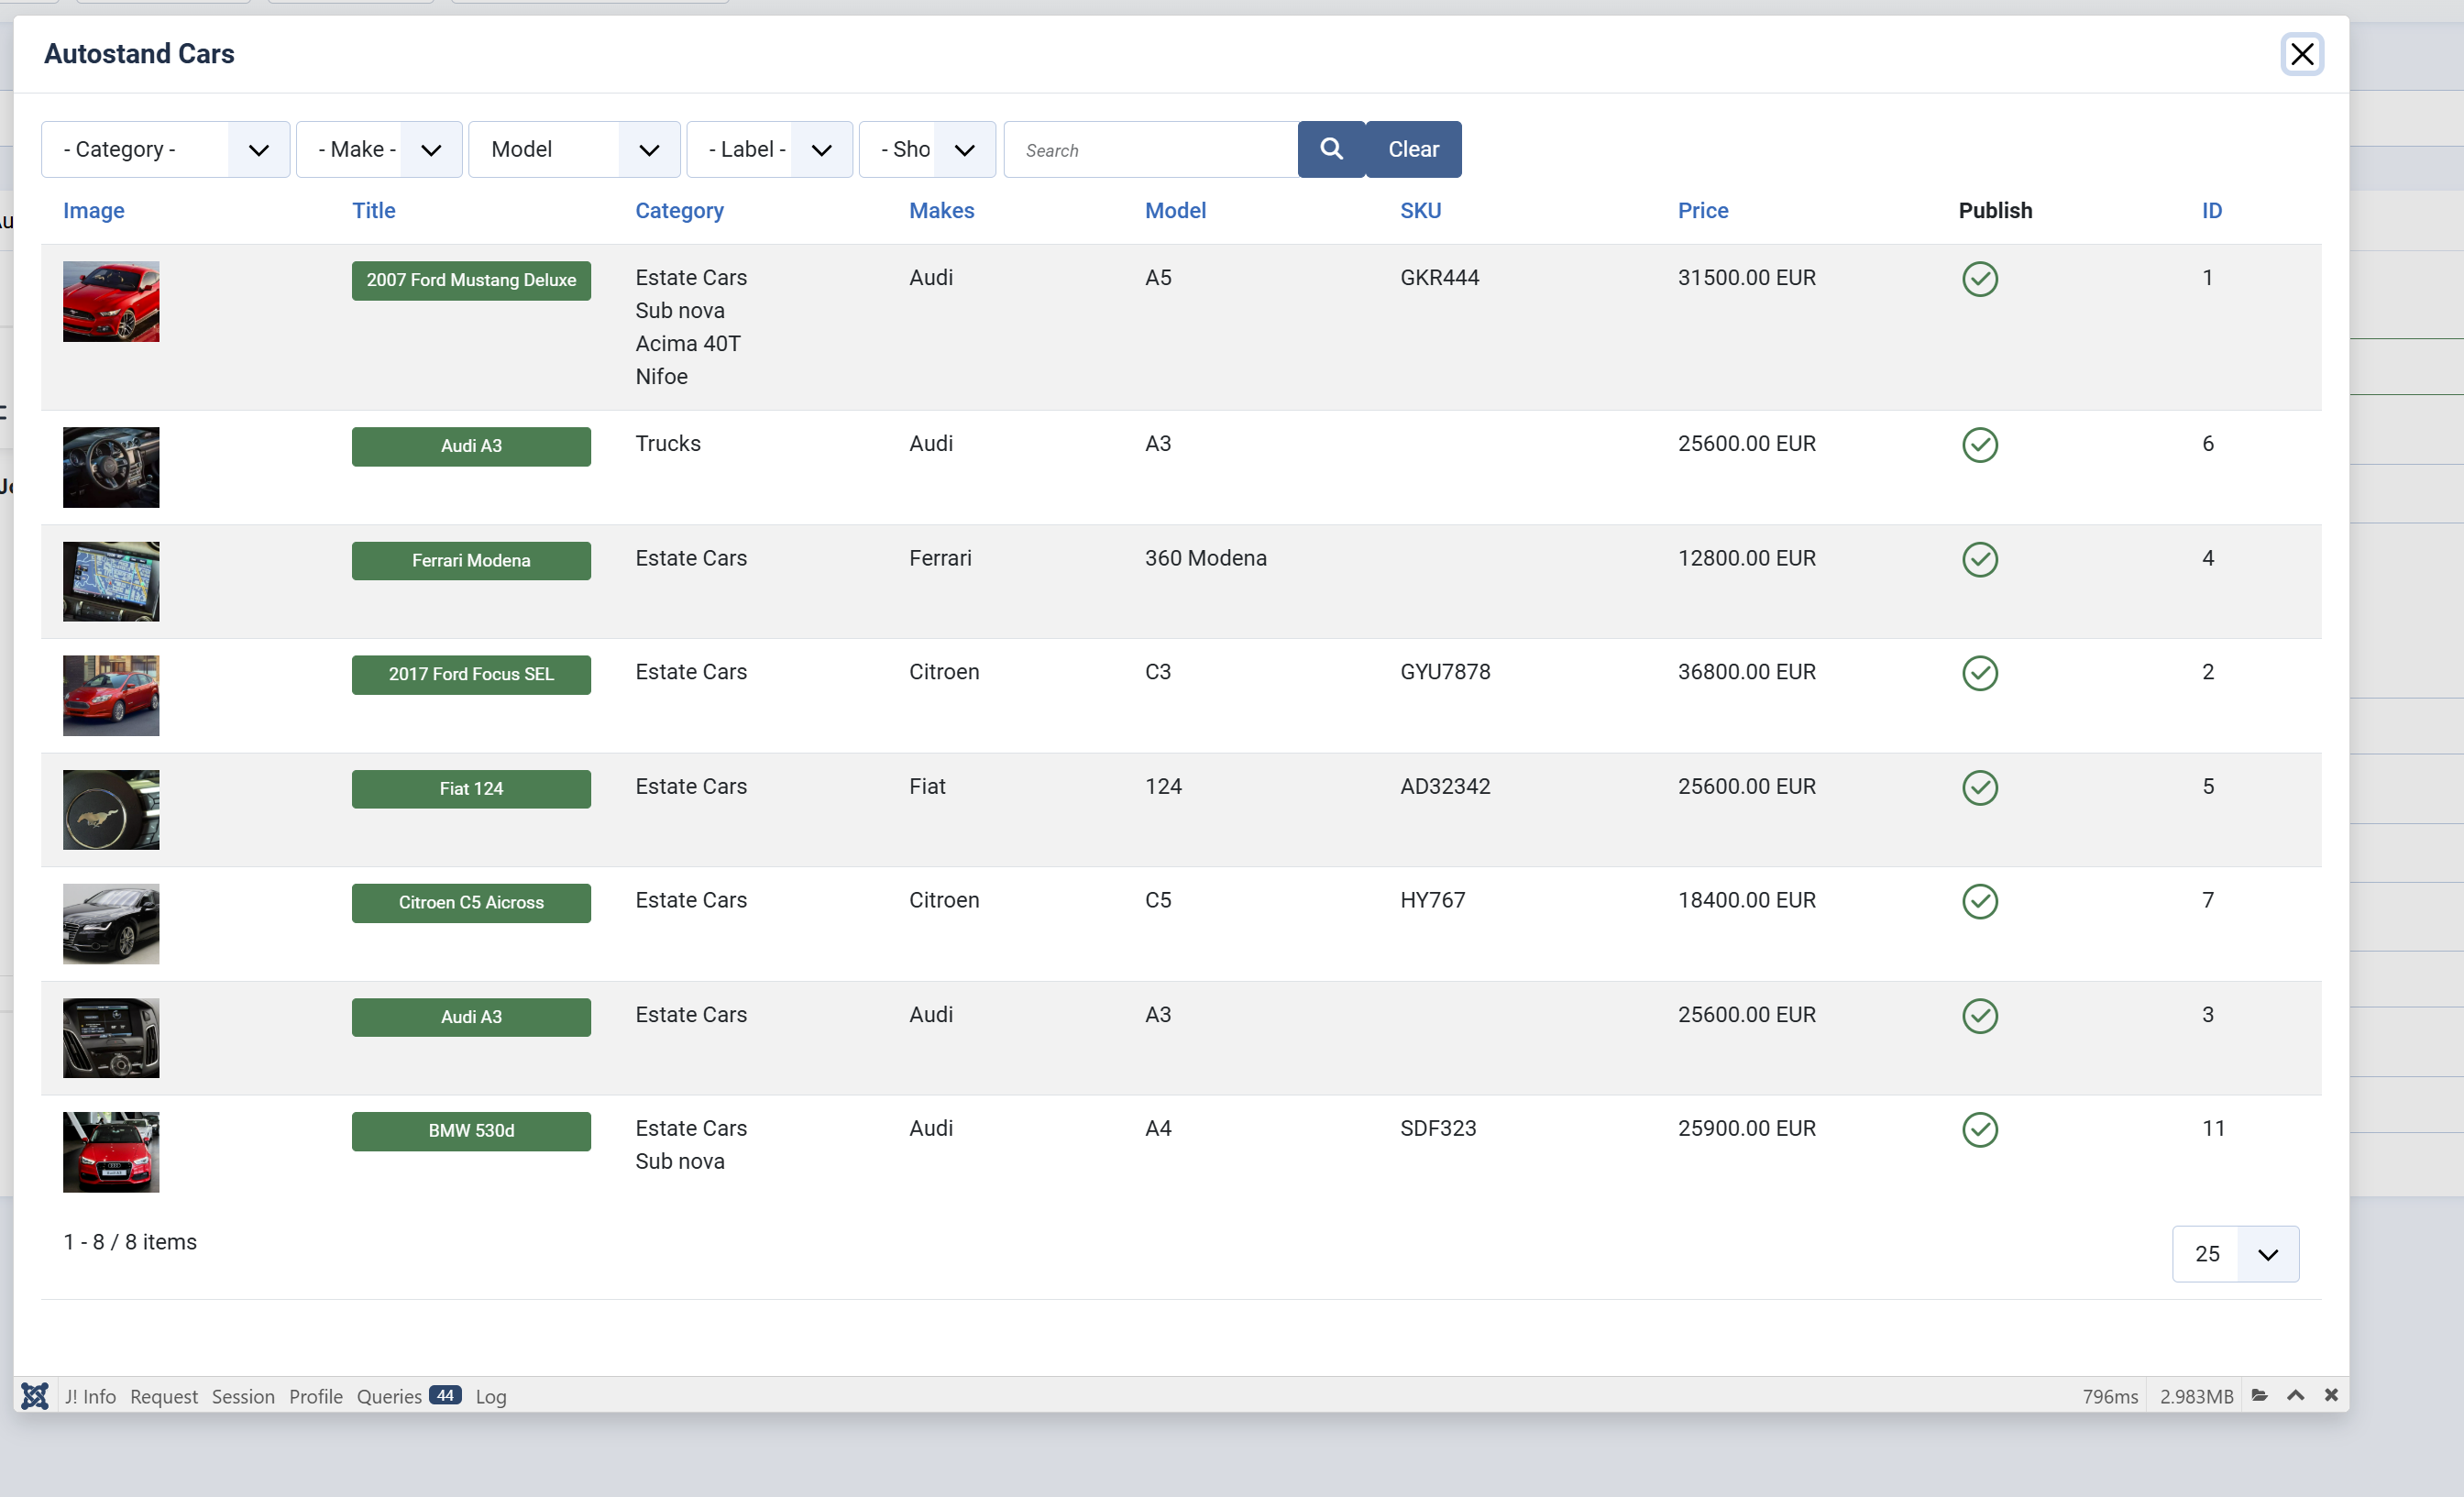Viewport: 2464px width, 1497px height.
Task: Click the 2.983MB memory indicator
Action: 2196,1396
